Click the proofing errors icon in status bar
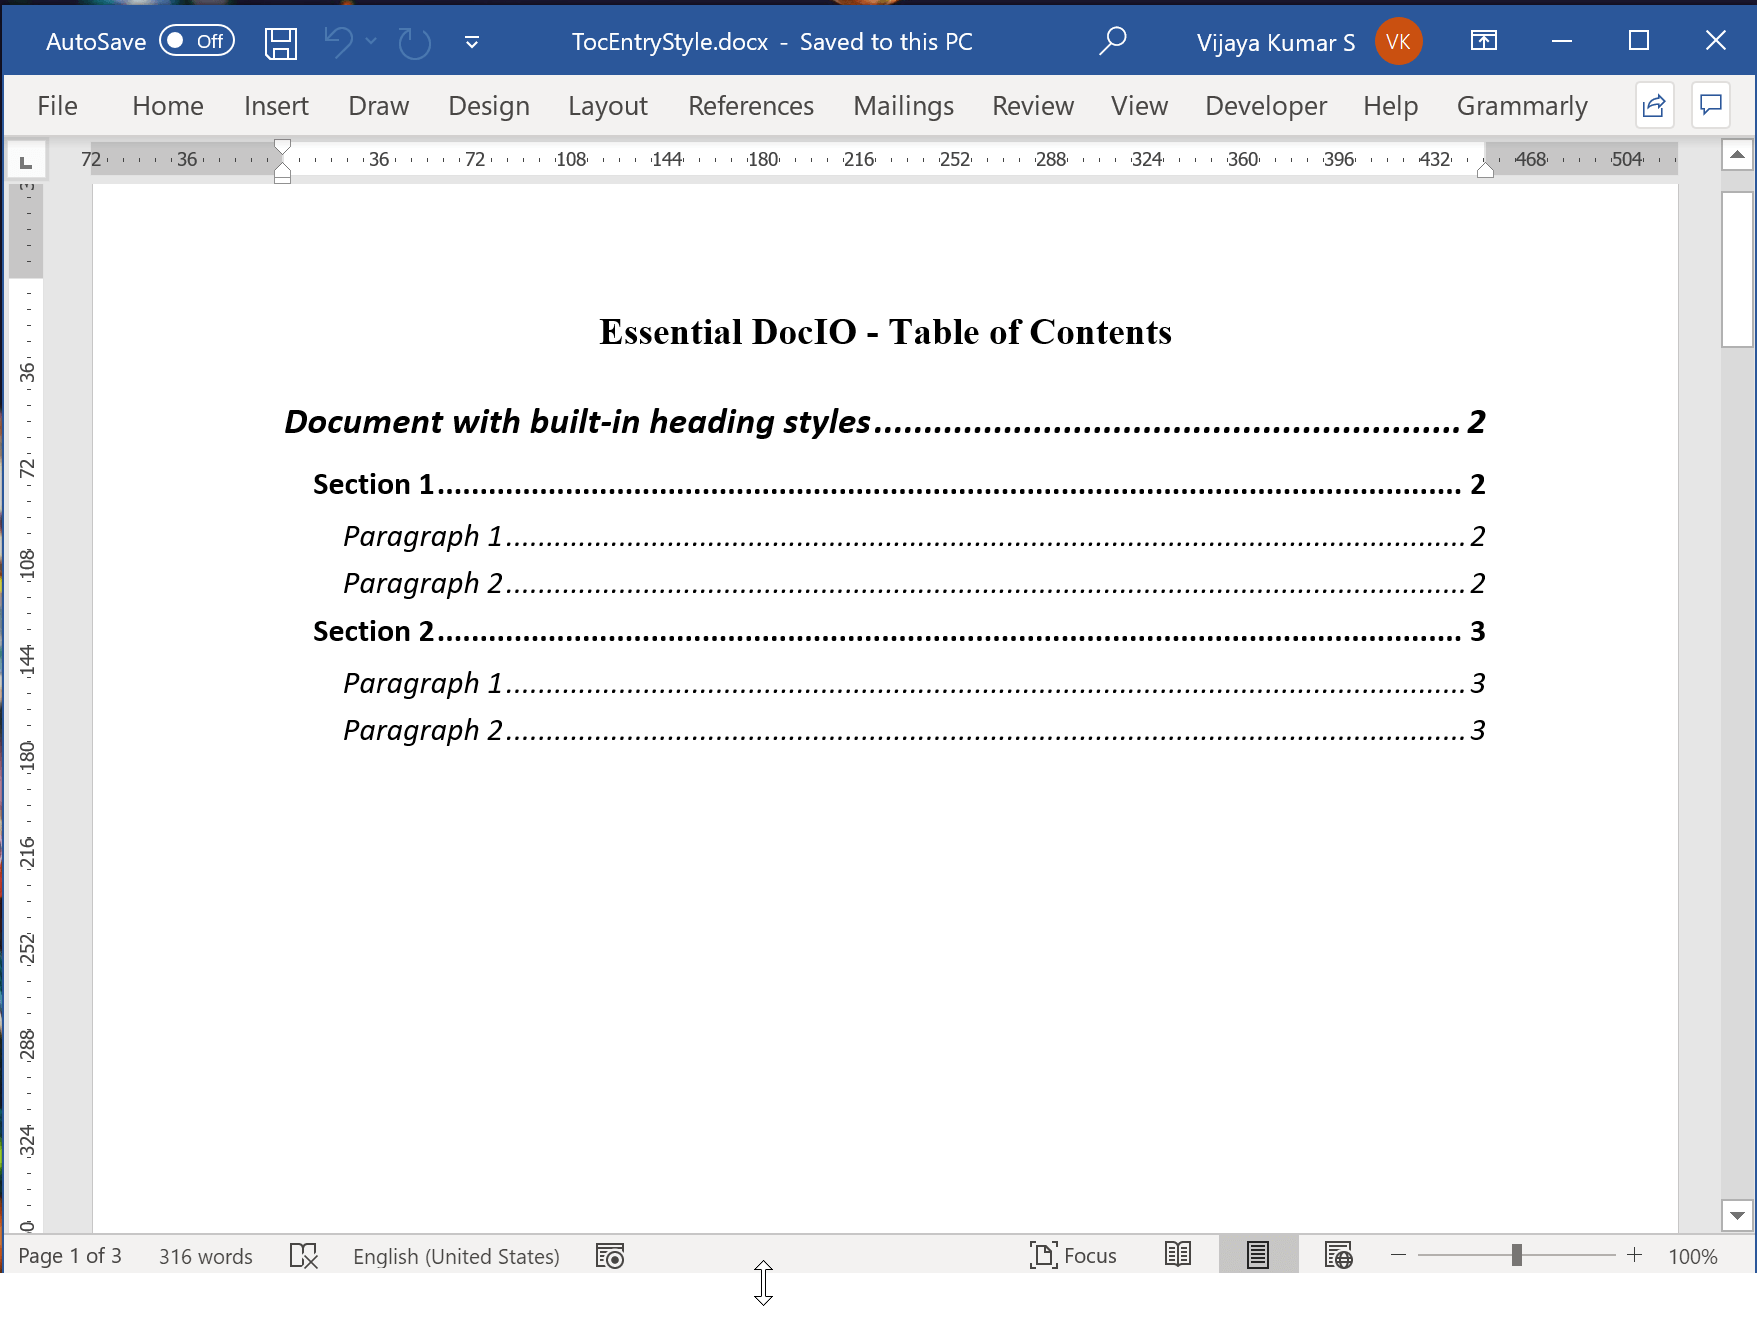Viewport: 1757px width, 1324px height. coord(303,1255)
